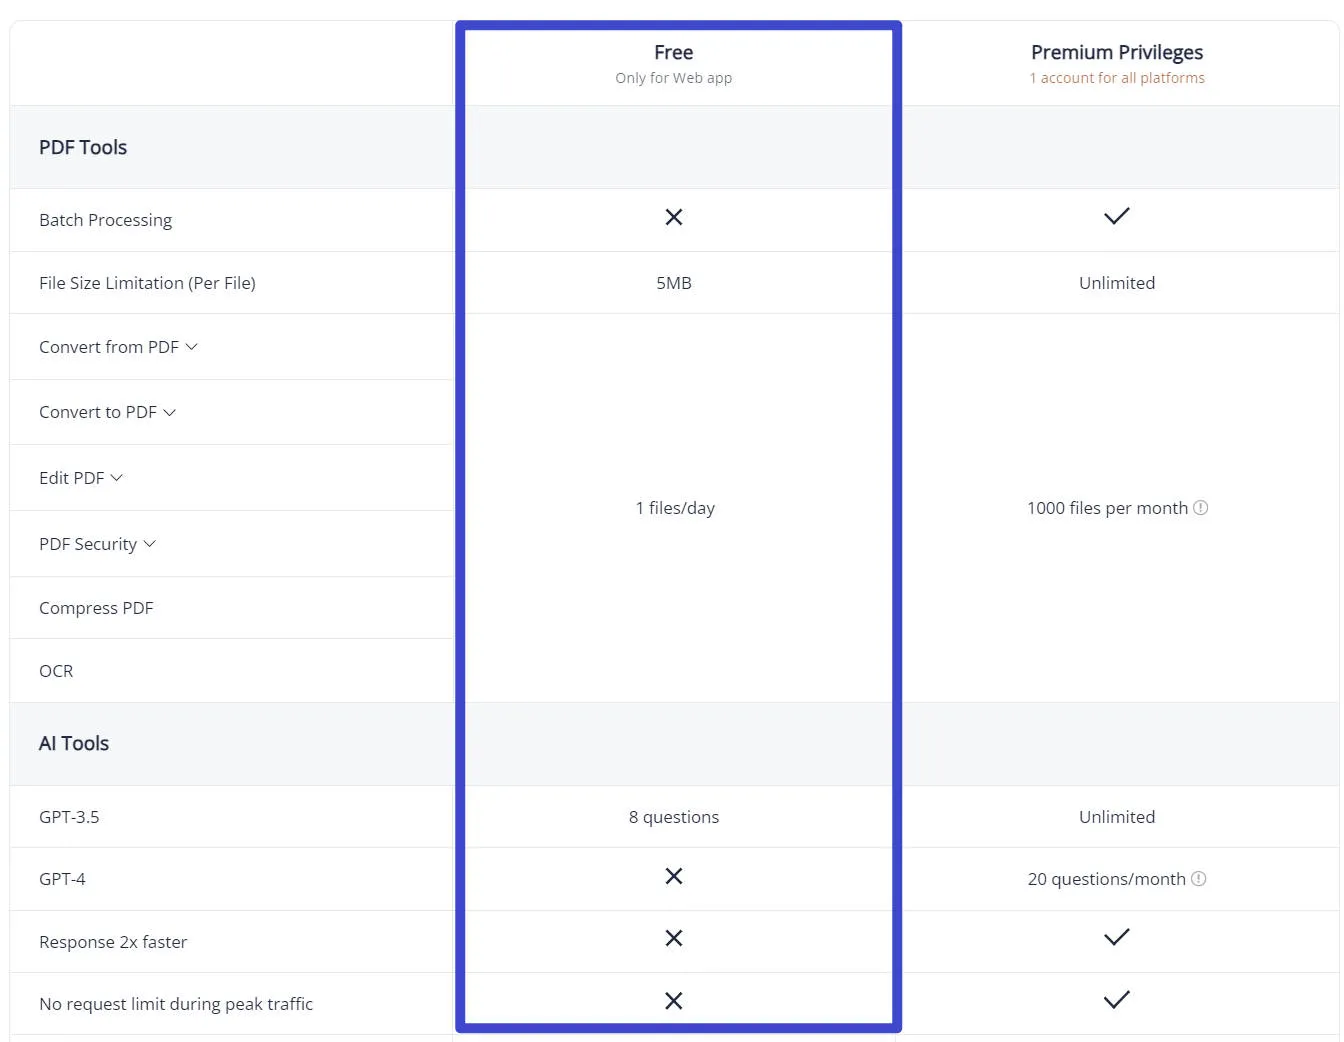Expand the PDF Security row
The image size is (1344, 1042).
click(x=150, y=544)
